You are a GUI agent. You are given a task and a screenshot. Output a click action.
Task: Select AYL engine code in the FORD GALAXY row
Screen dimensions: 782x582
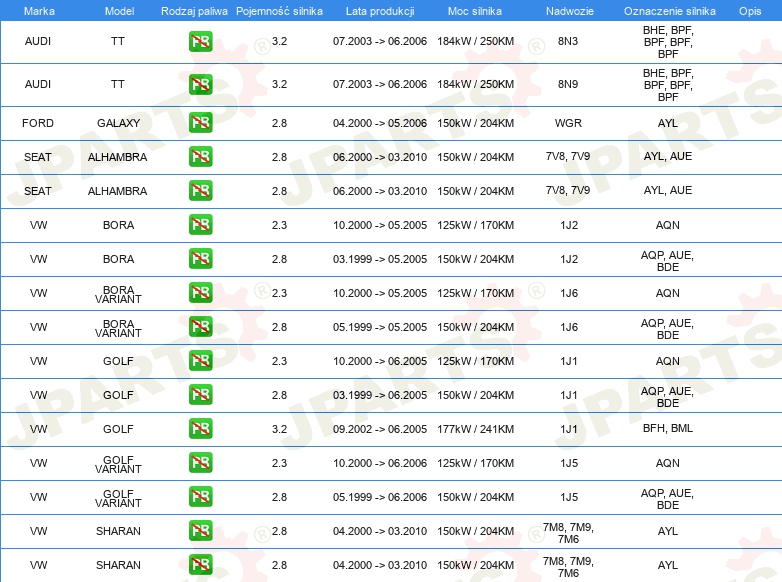[x=668, y=123]
